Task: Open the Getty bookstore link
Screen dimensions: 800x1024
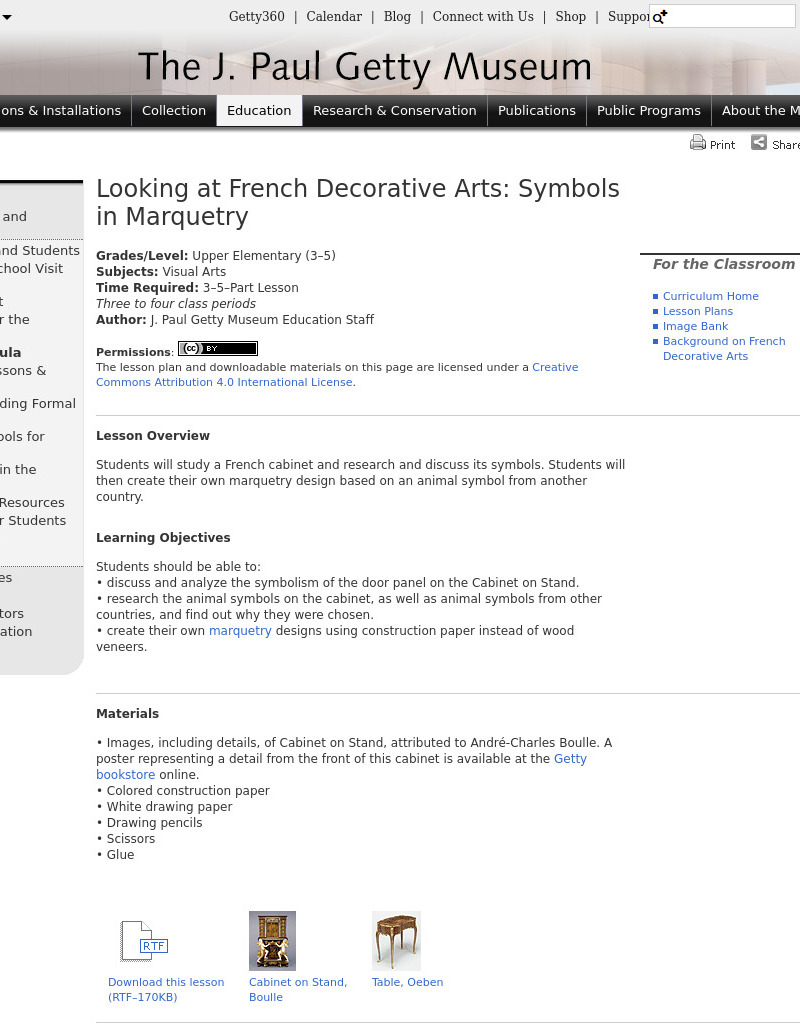Action: tap(342, 767)
